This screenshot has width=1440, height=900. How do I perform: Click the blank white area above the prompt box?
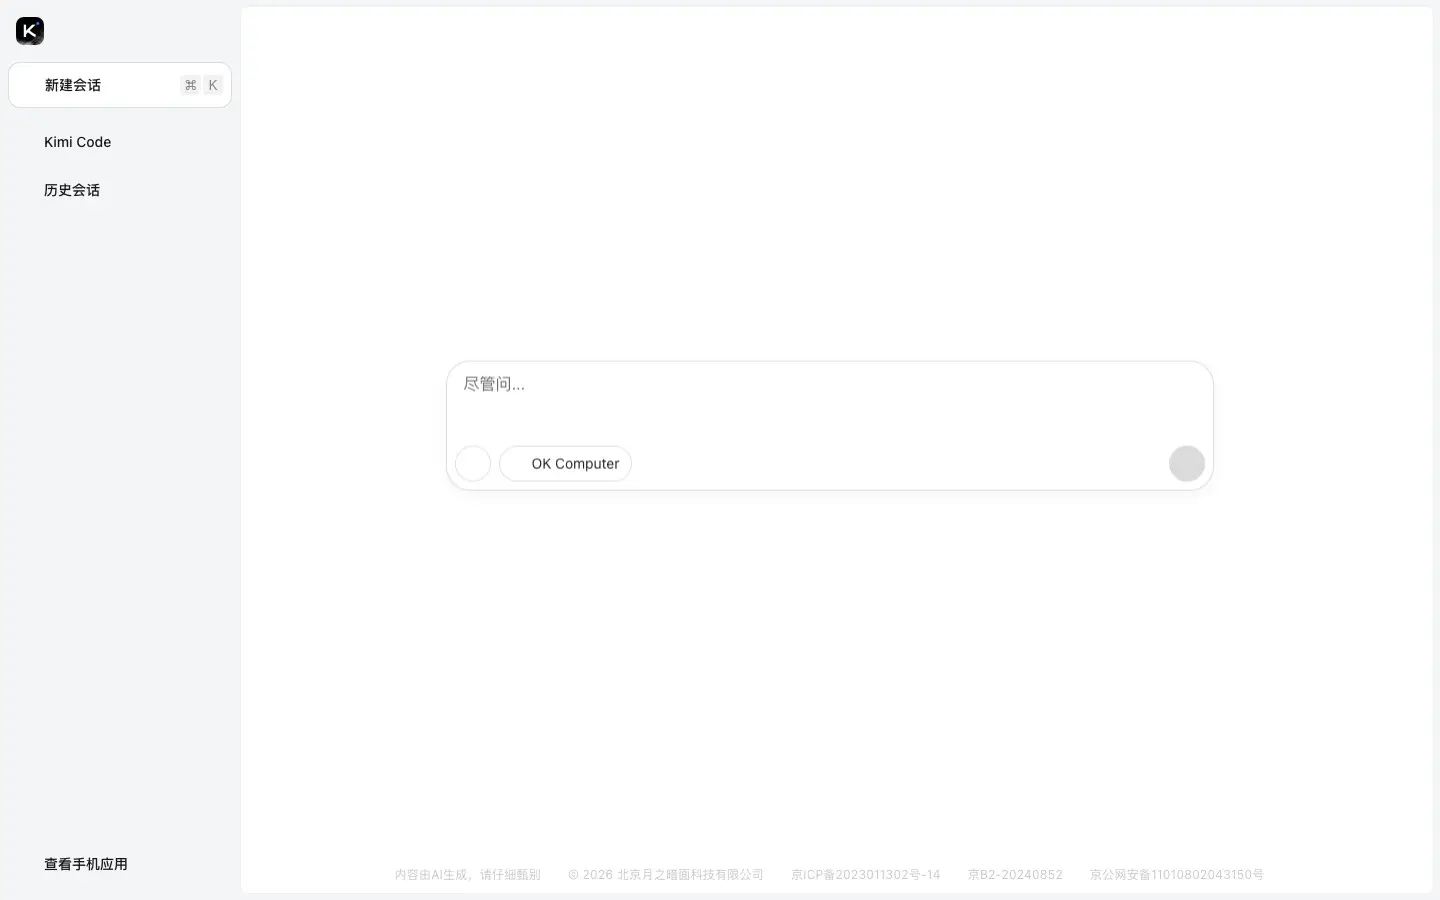[x=830, y=200]
